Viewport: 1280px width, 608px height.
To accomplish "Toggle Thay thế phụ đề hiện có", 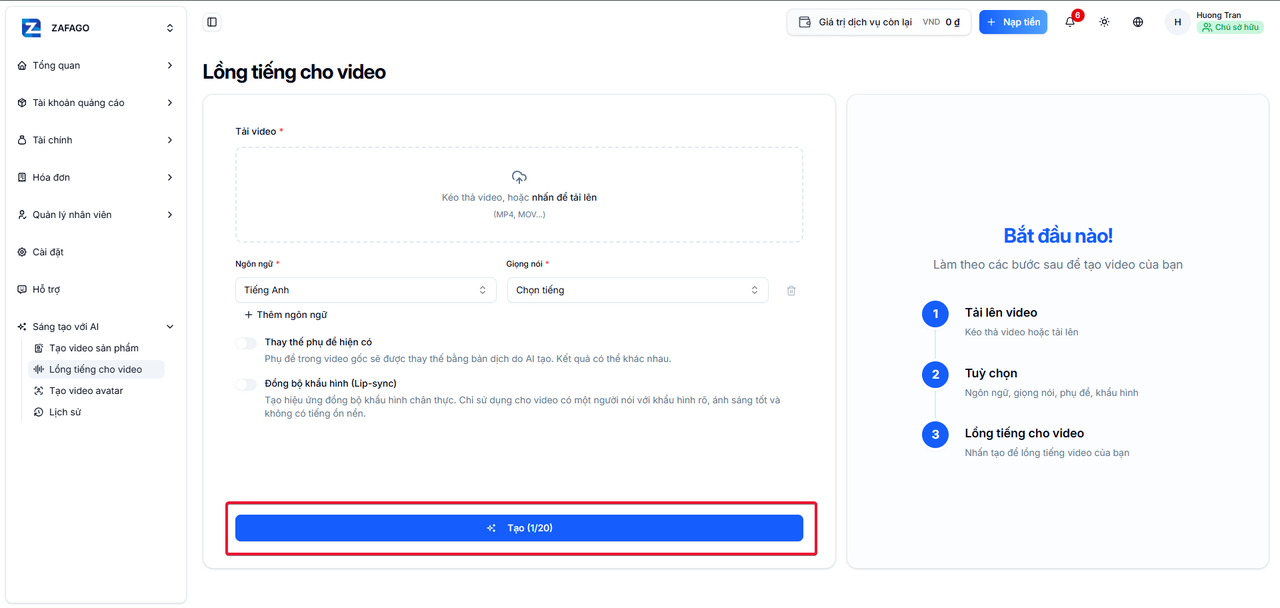I will (246, 343).
